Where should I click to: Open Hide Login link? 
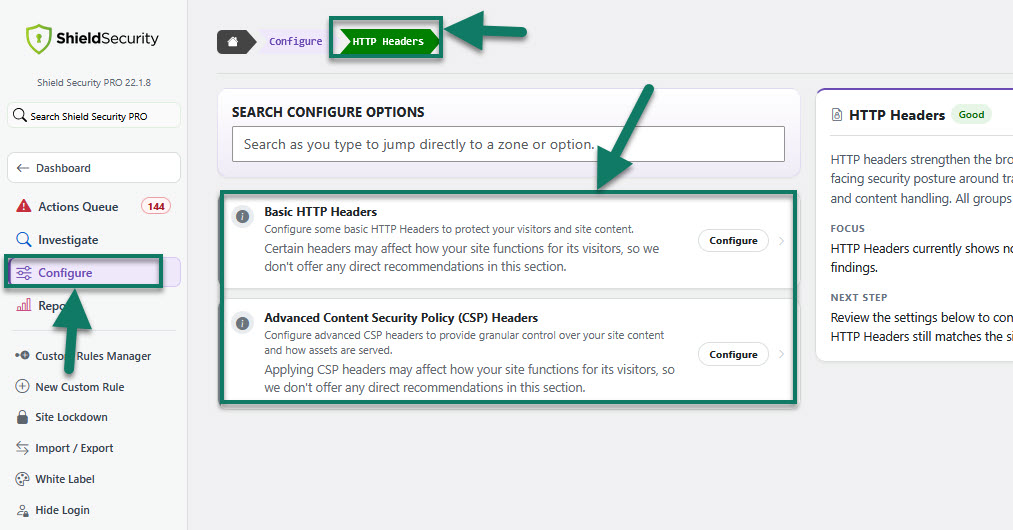click(x=62, y=510)
